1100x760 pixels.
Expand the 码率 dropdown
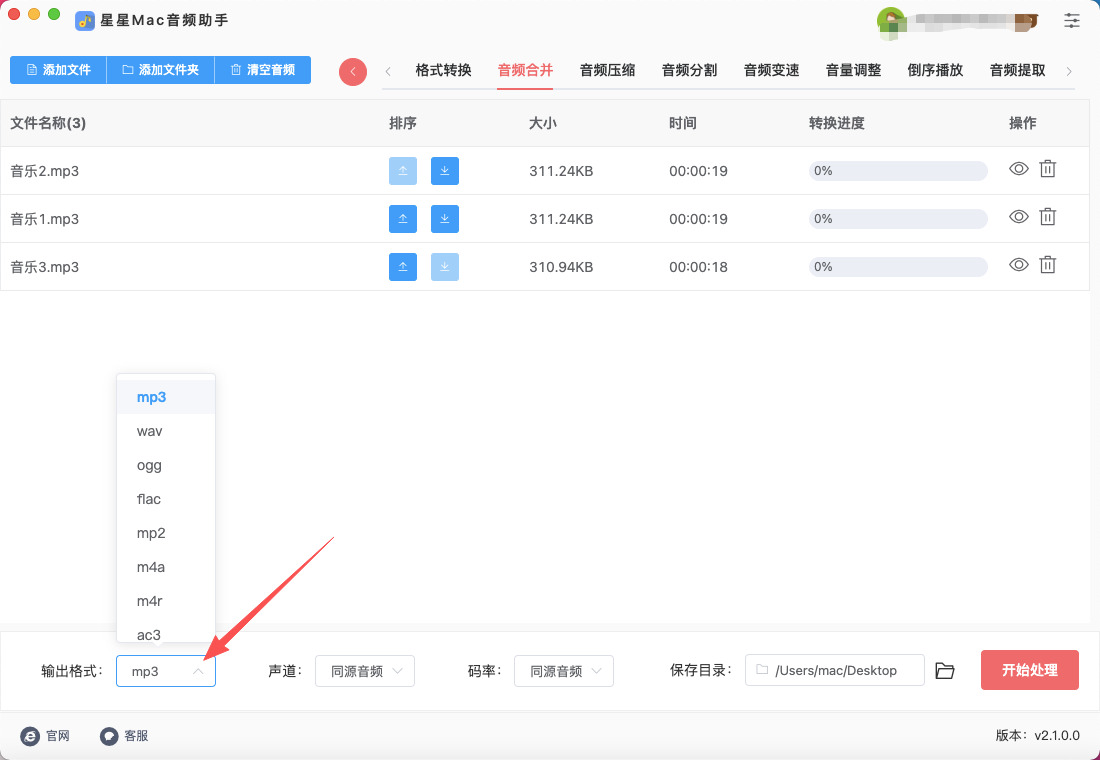pos(563,672)
